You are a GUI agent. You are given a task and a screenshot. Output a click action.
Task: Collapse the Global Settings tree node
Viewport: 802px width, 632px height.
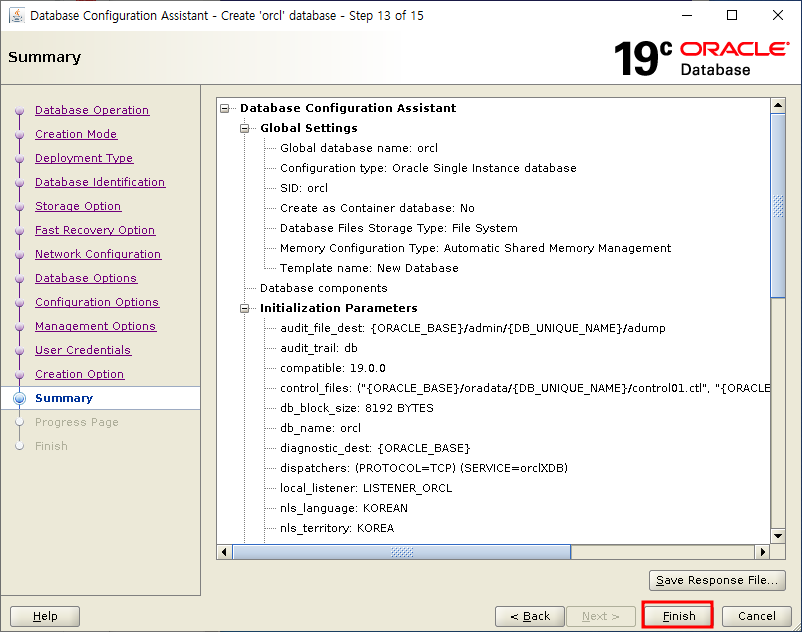[x=244, y=128]
